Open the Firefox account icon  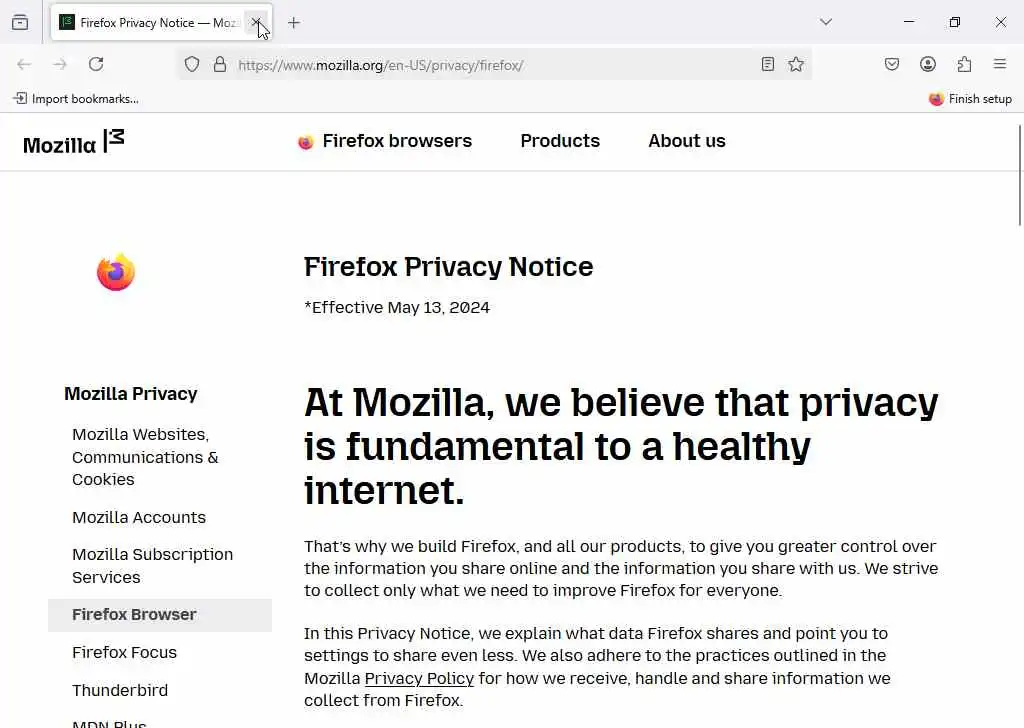click(x=928, y=64)
